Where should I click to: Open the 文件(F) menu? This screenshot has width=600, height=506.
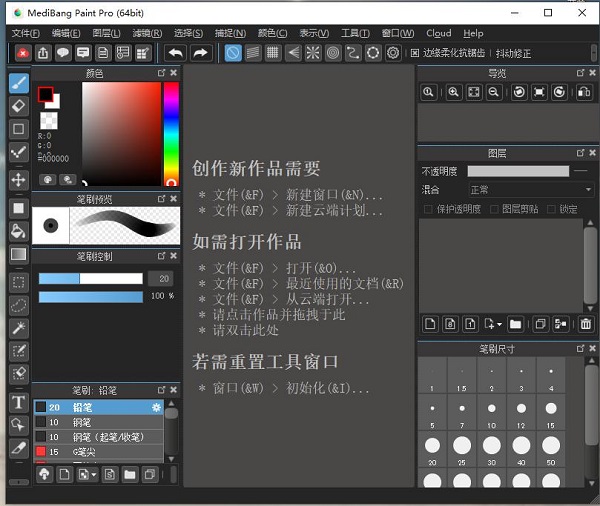pyautogui.click(x=25, y=33)
